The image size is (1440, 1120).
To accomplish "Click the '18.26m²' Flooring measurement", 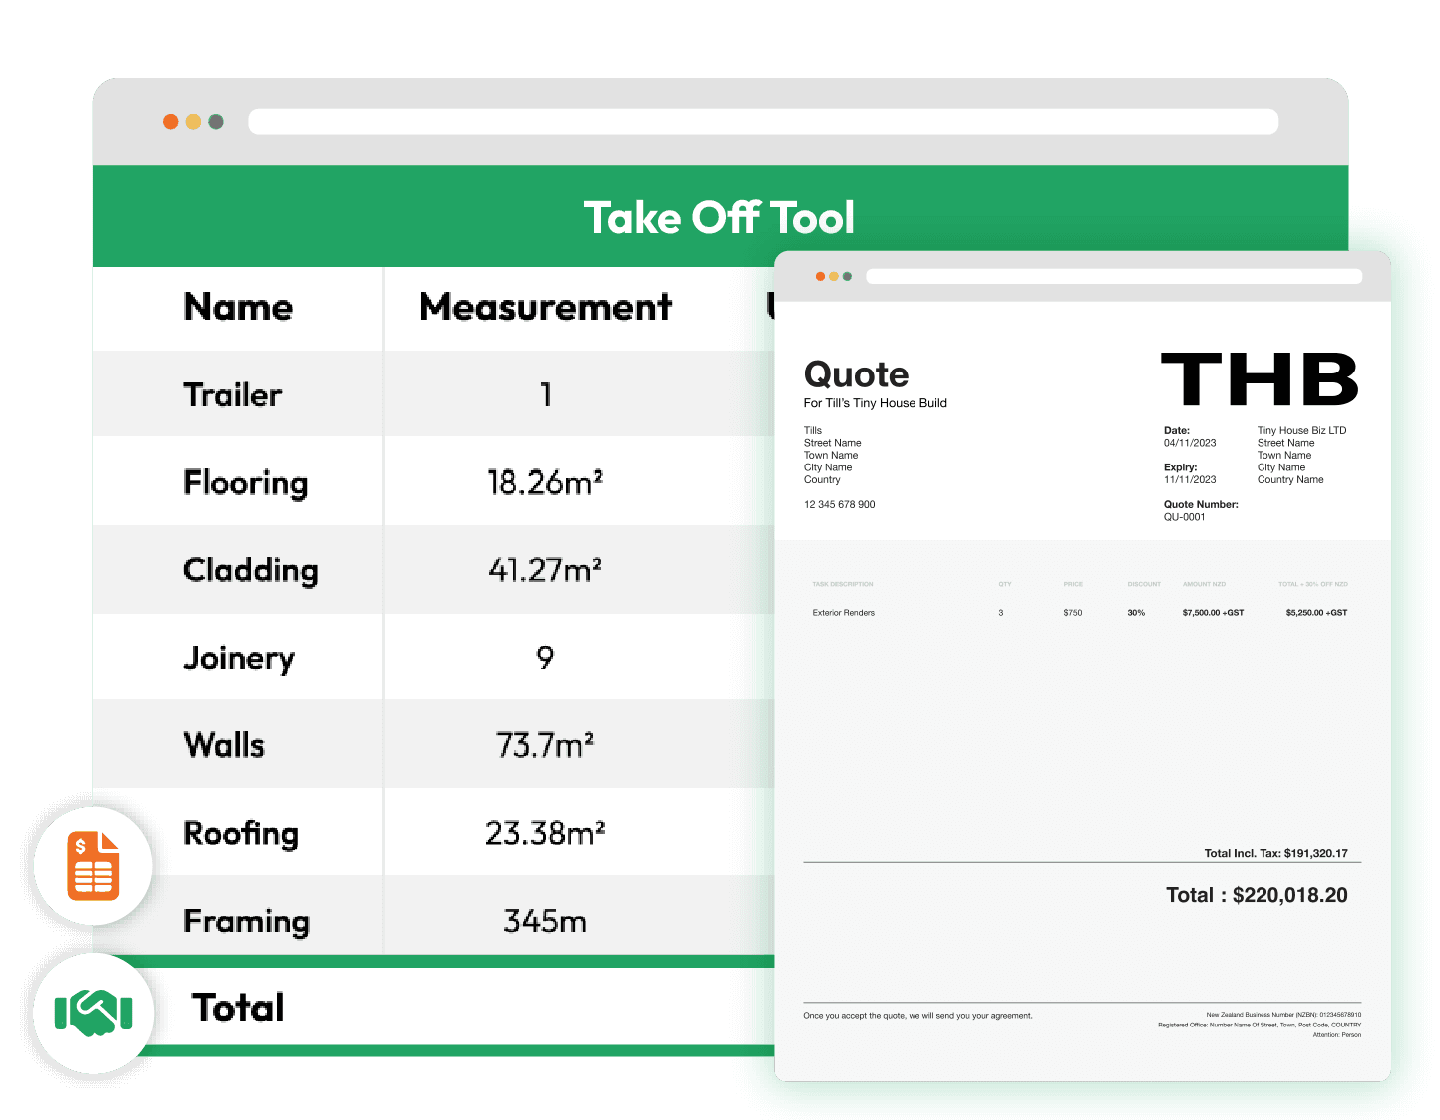I will [545, 482].
